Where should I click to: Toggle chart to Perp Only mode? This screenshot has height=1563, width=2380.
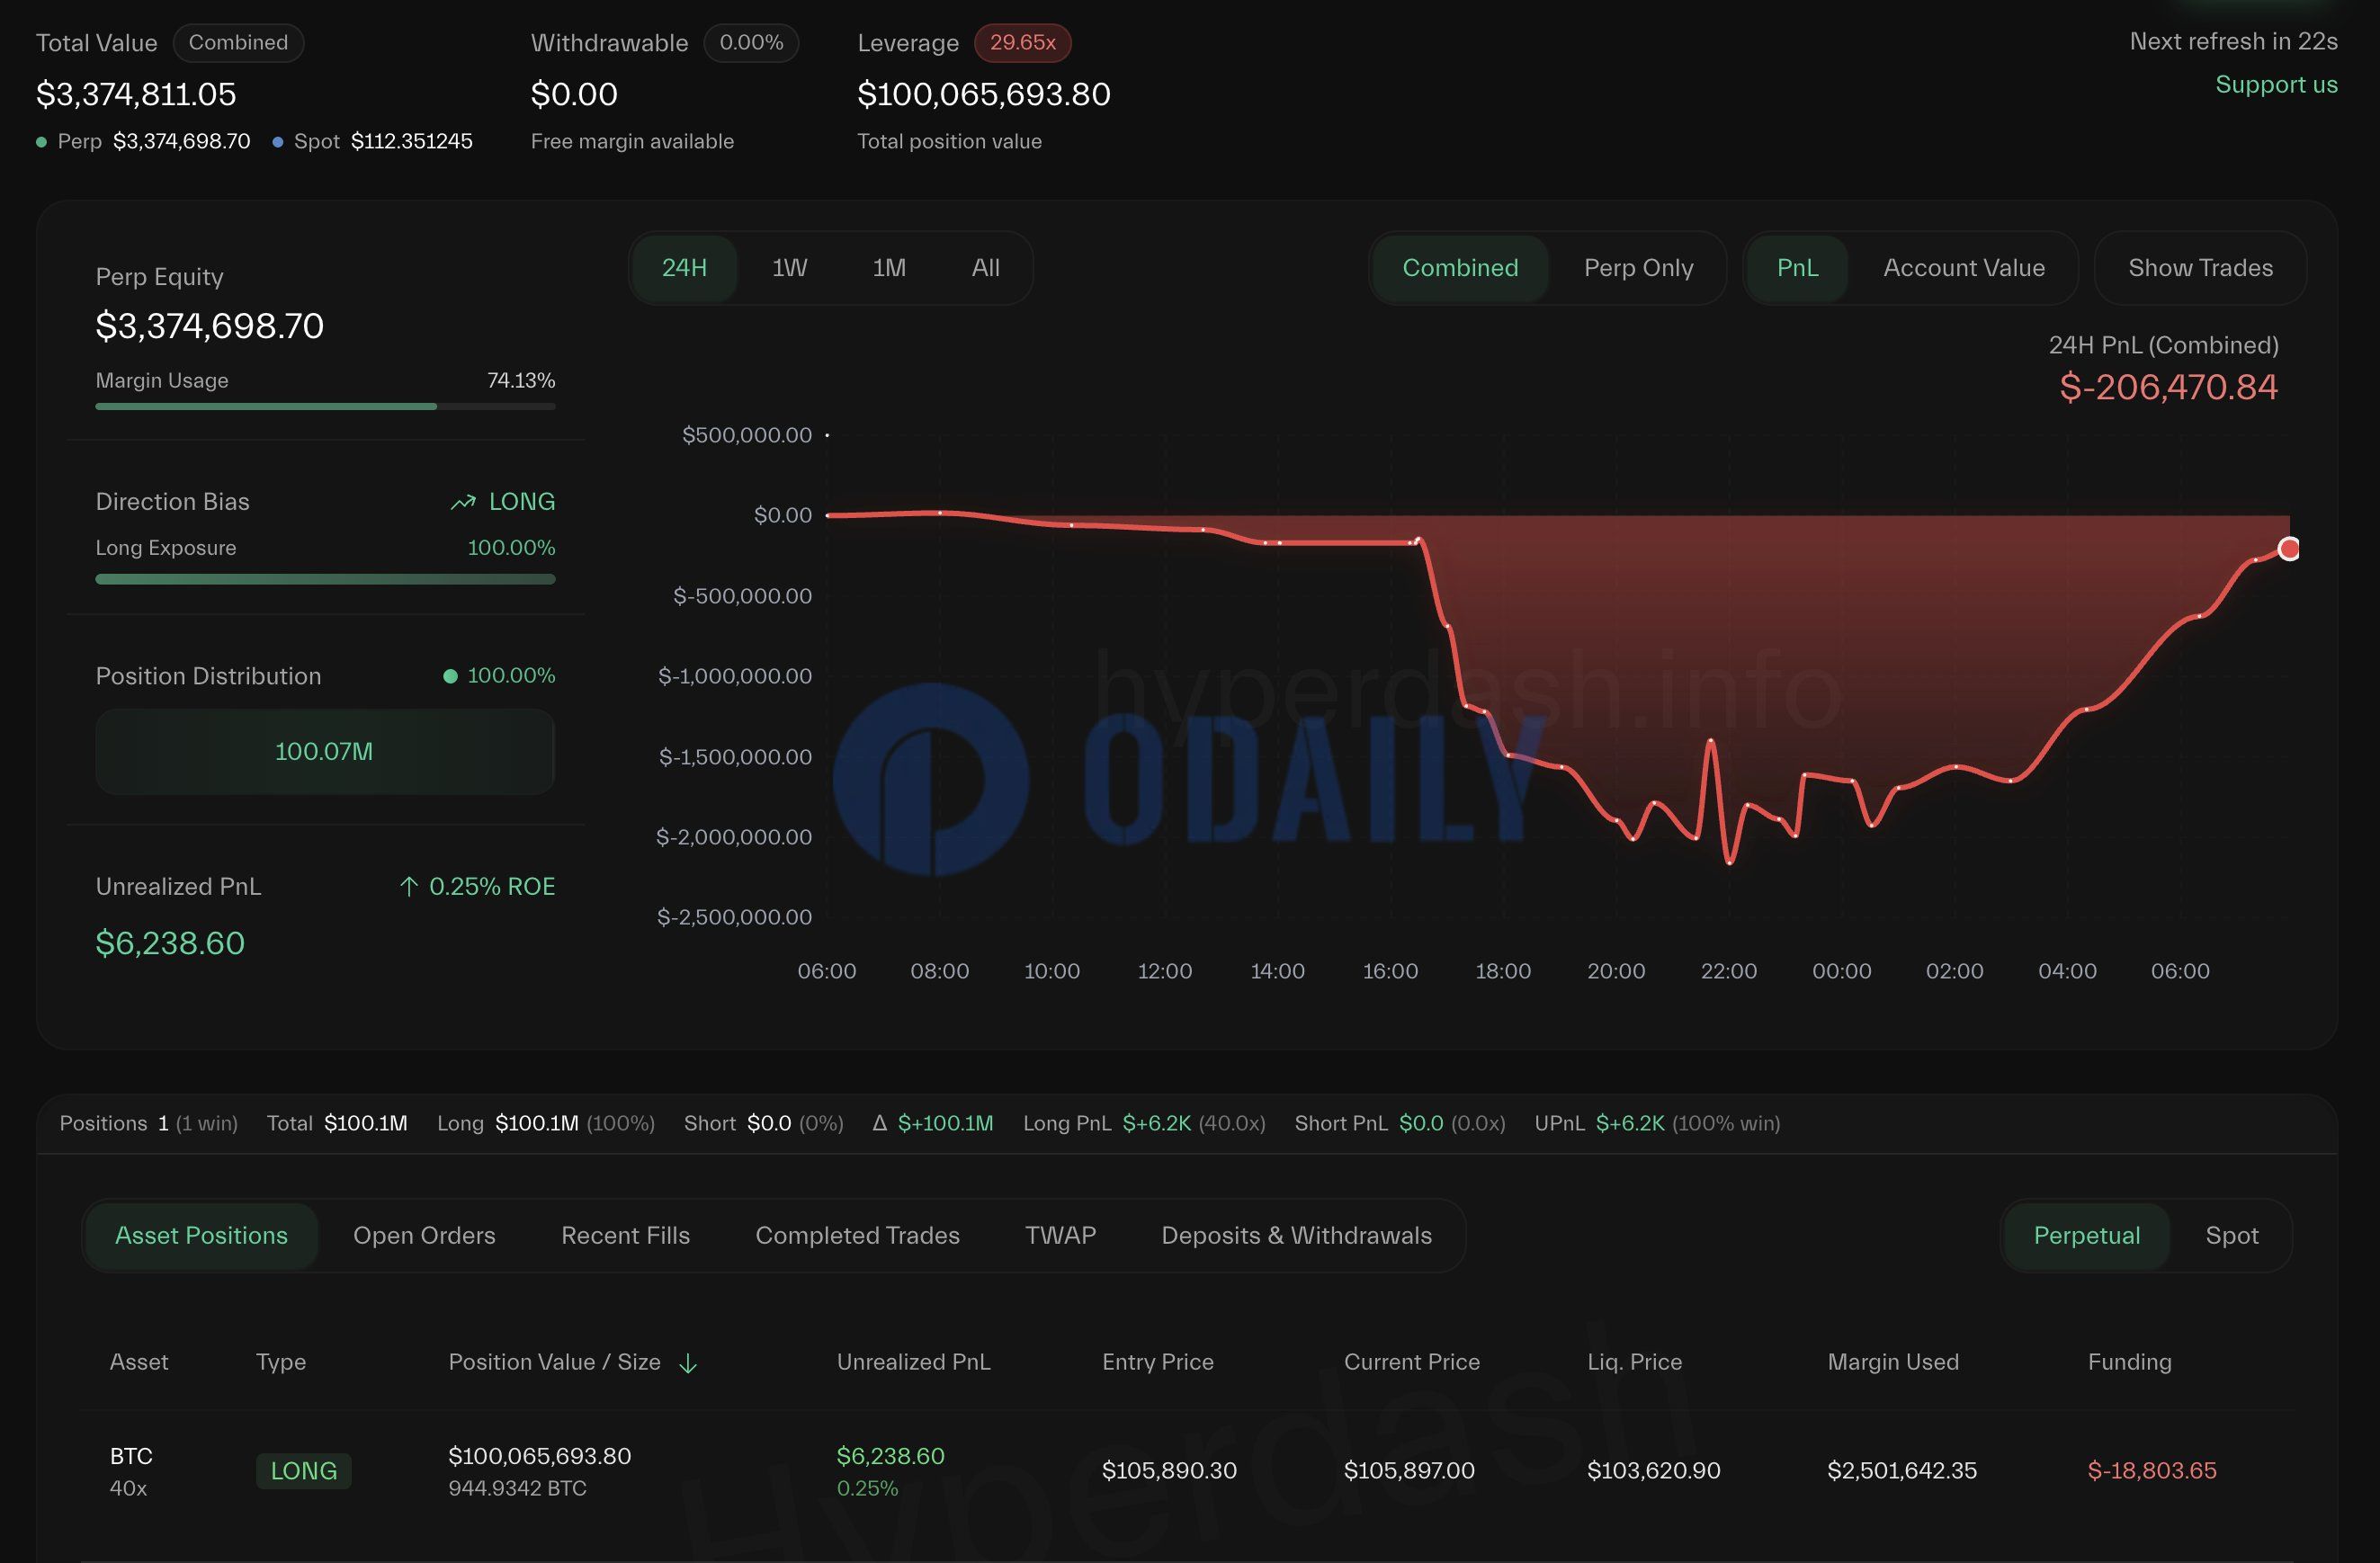click(1638, 268)
